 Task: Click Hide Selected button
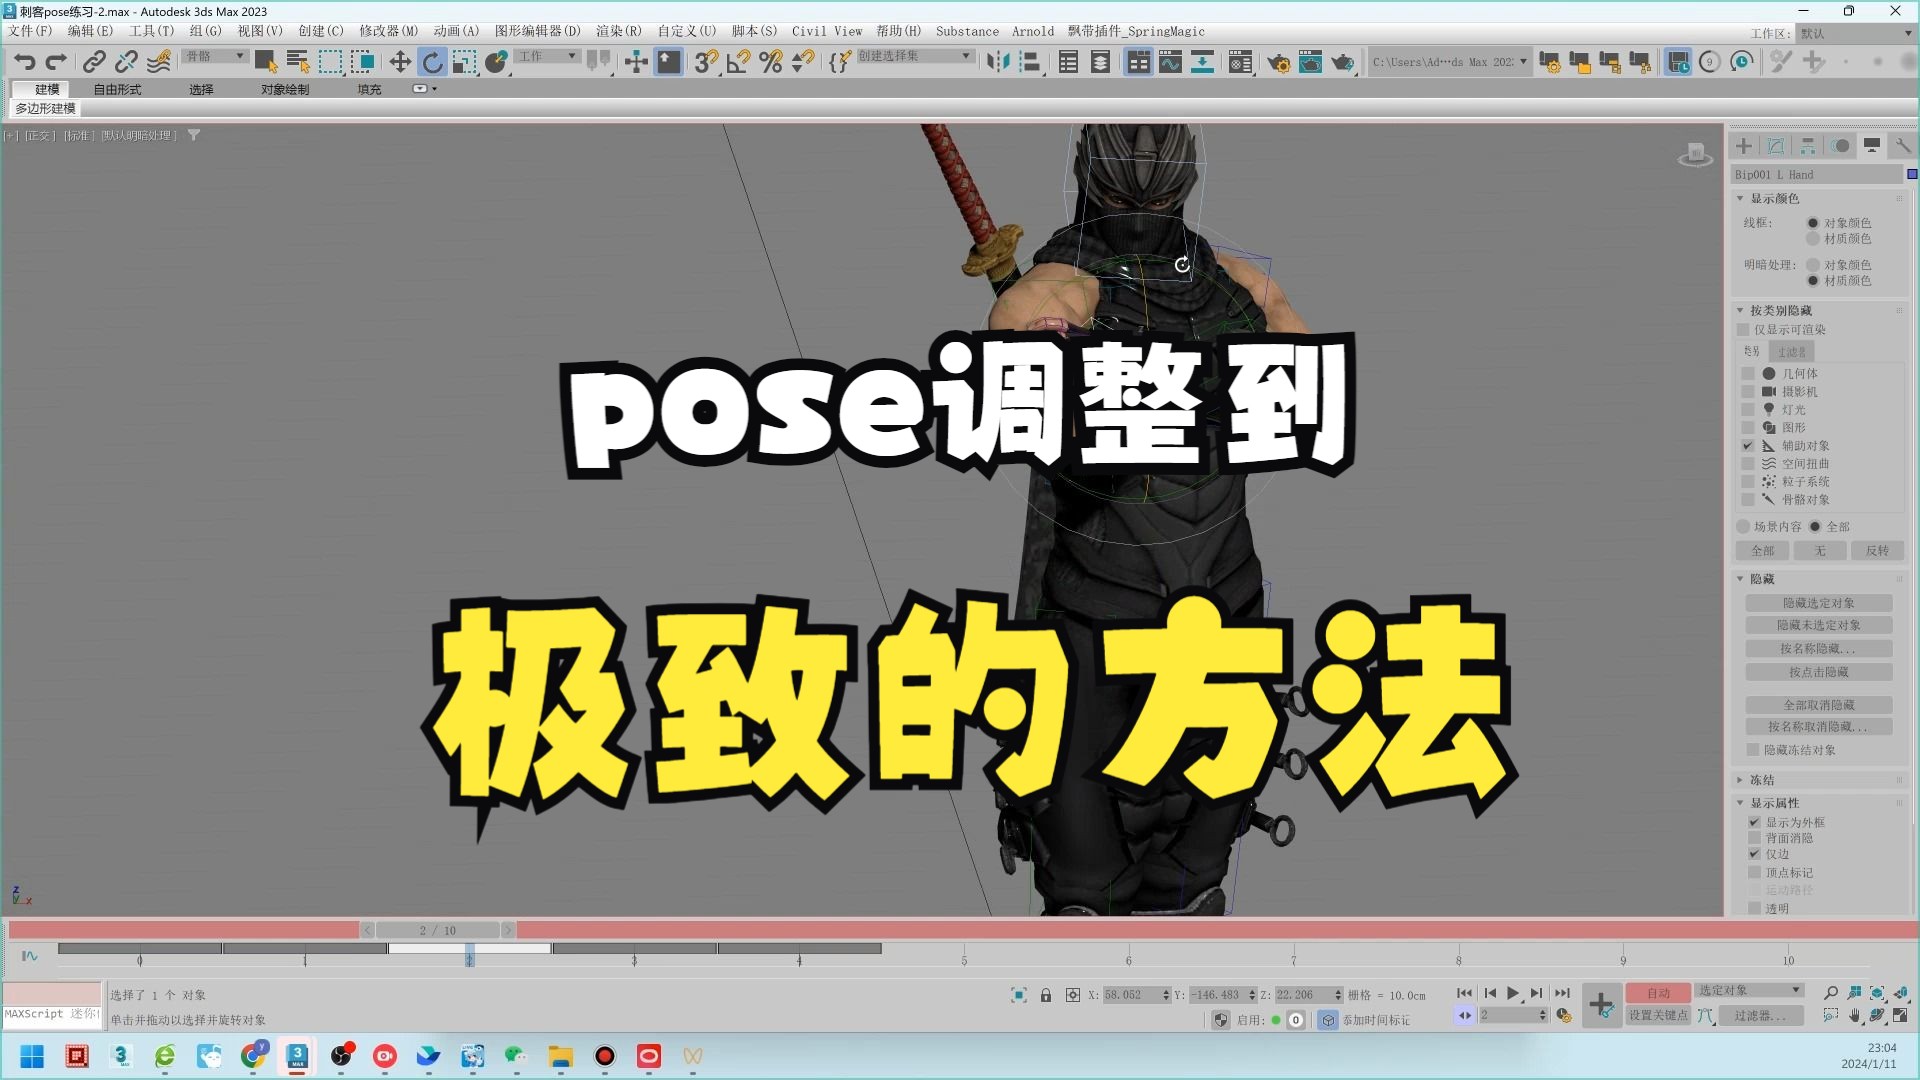1819,603
